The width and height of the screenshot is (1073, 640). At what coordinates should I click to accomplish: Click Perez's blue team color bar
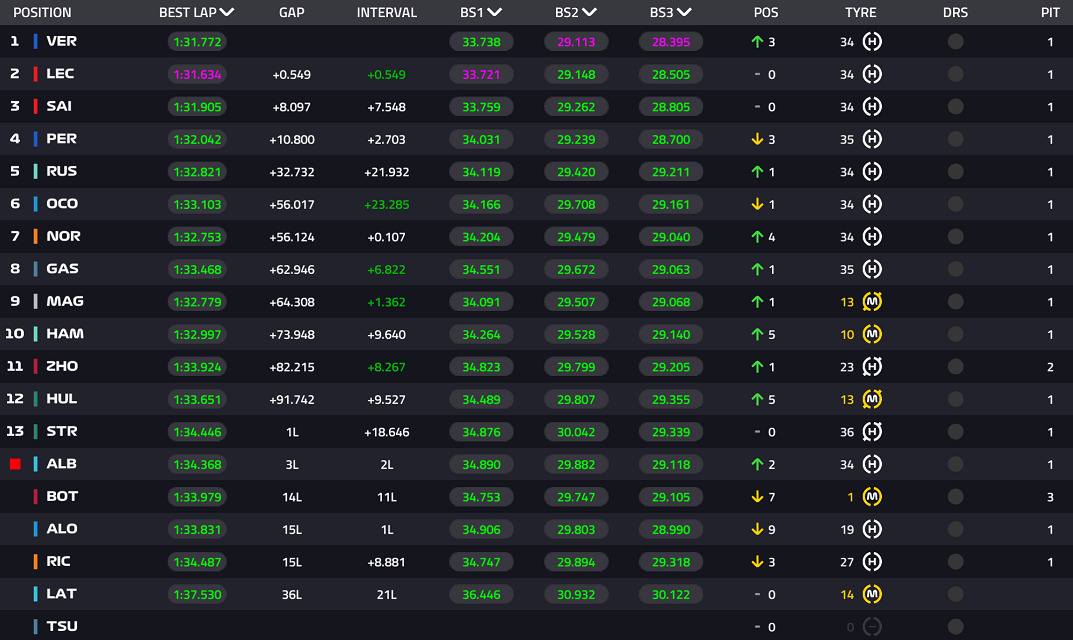tap(36, 139)
